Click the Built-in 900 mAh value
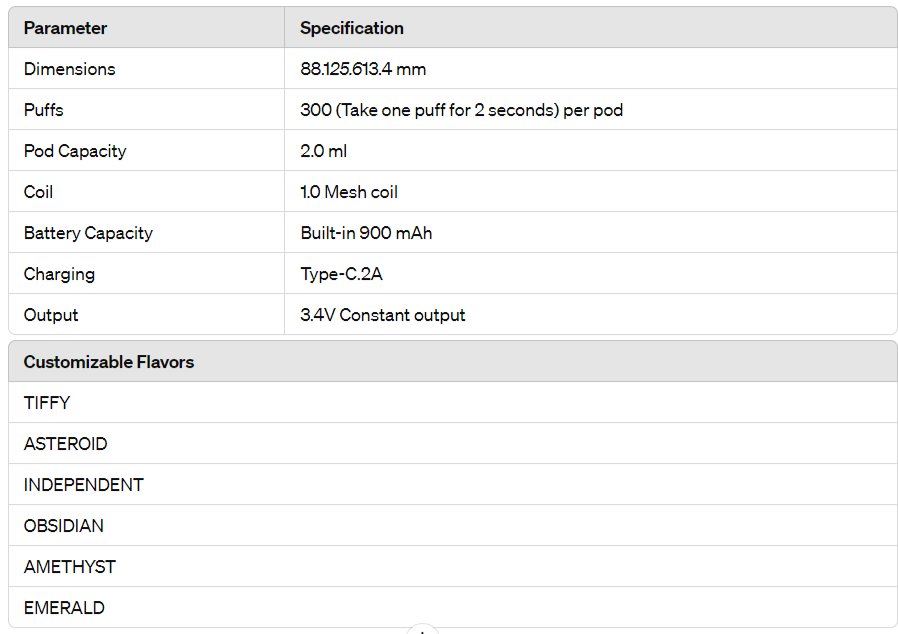This screenshot has width=898, height=634. [366, 233]
